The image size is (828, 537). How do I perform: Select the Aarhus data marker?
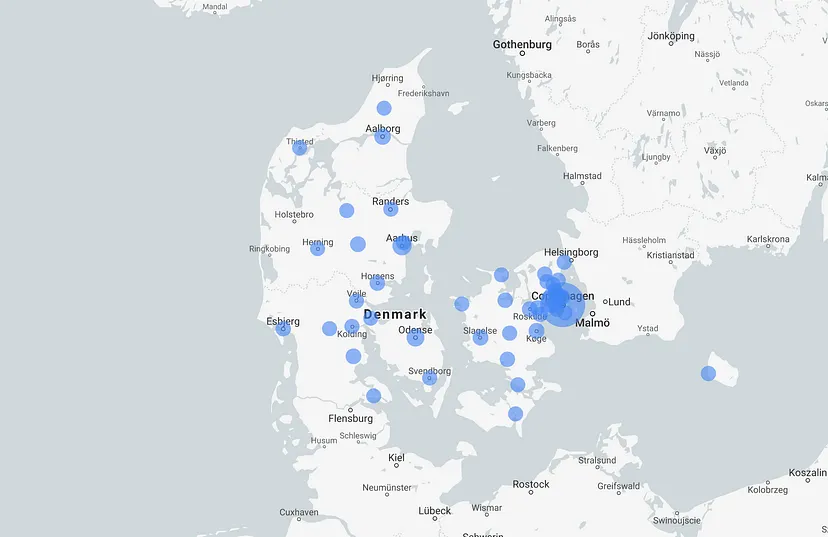(402, 245)
